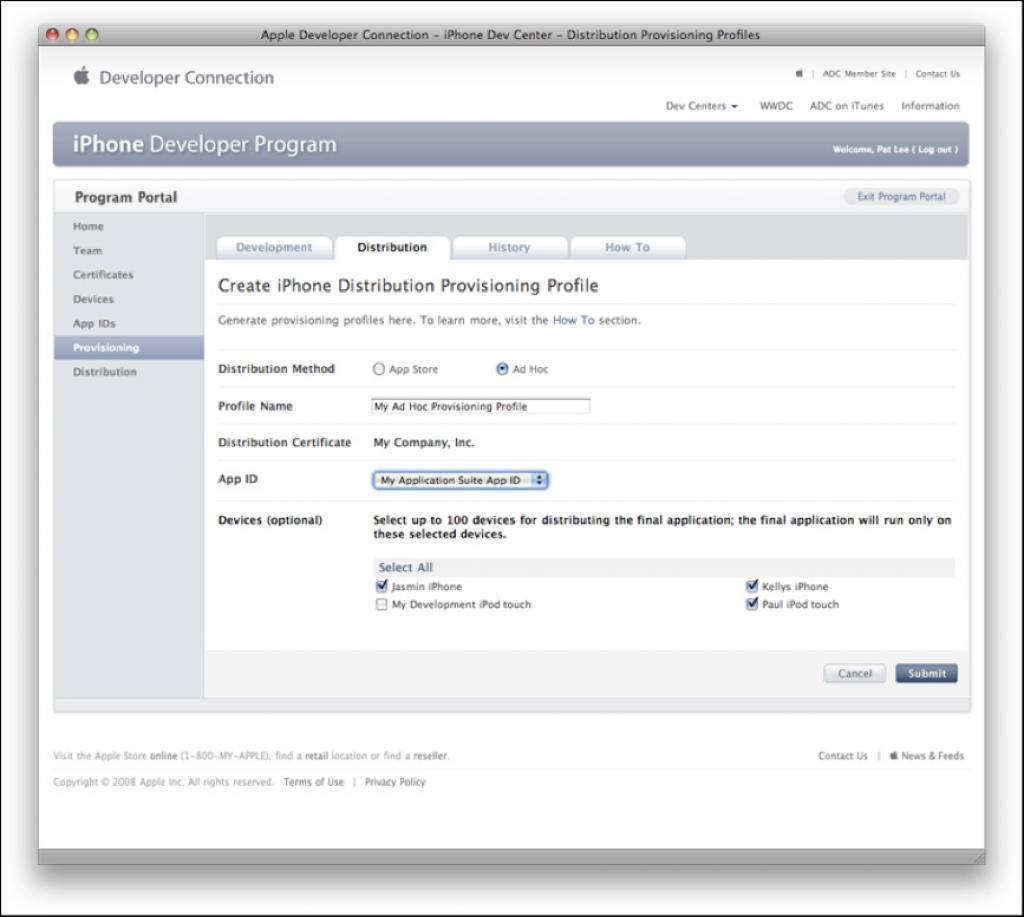Open the History tab

tap(509, 248)
